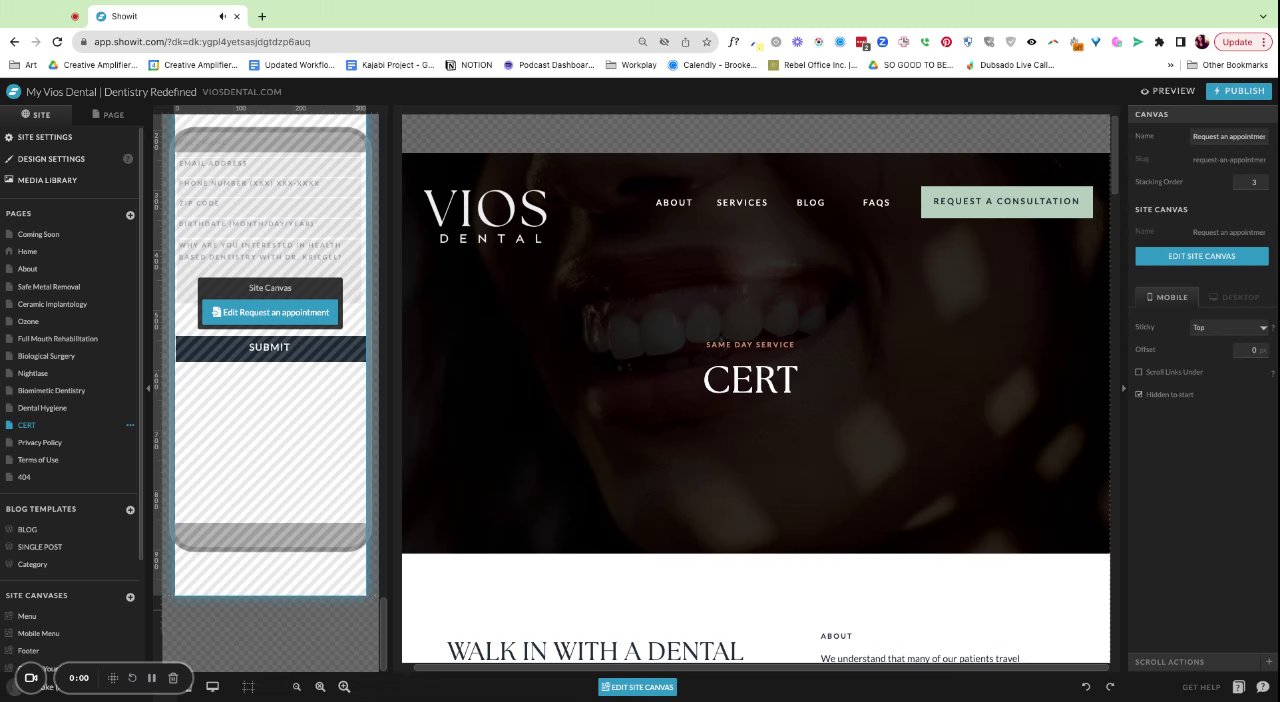1280x702 pixels.
Task: Click the undo arrow at the bottom right
Action: (1086, 687)
